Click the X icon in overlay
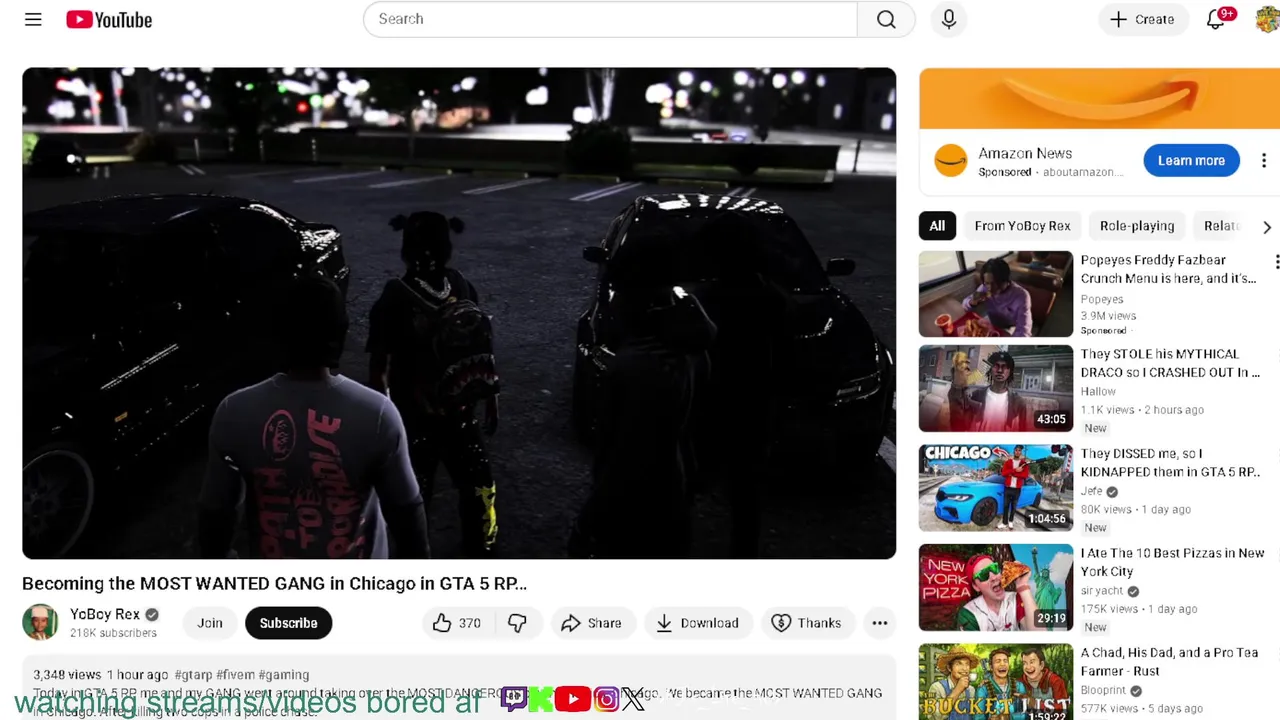1280x720 pixels. [633, 698]
